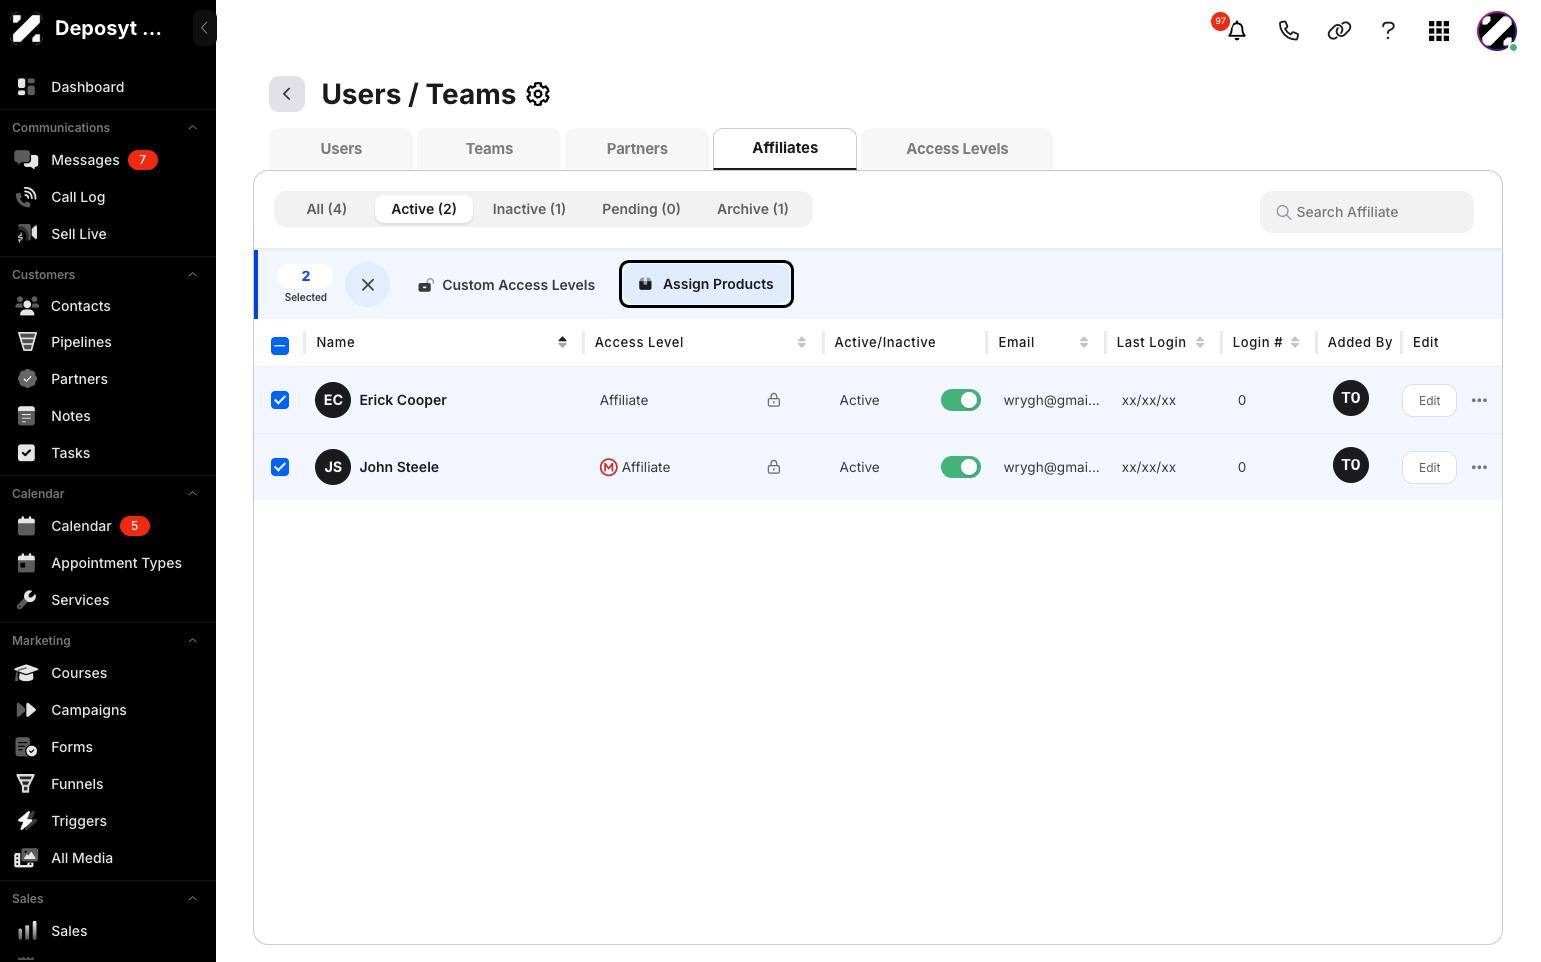Open the apps grid menu
Screen dimensions: 1541x962
coord(1439,31)
